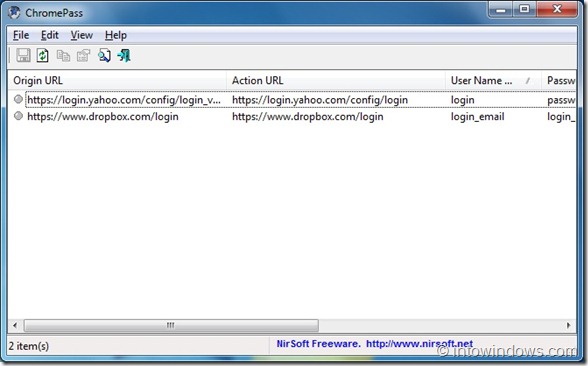Open the Help menu
Viewport: 588px width, 366px height.
(116, 35)
